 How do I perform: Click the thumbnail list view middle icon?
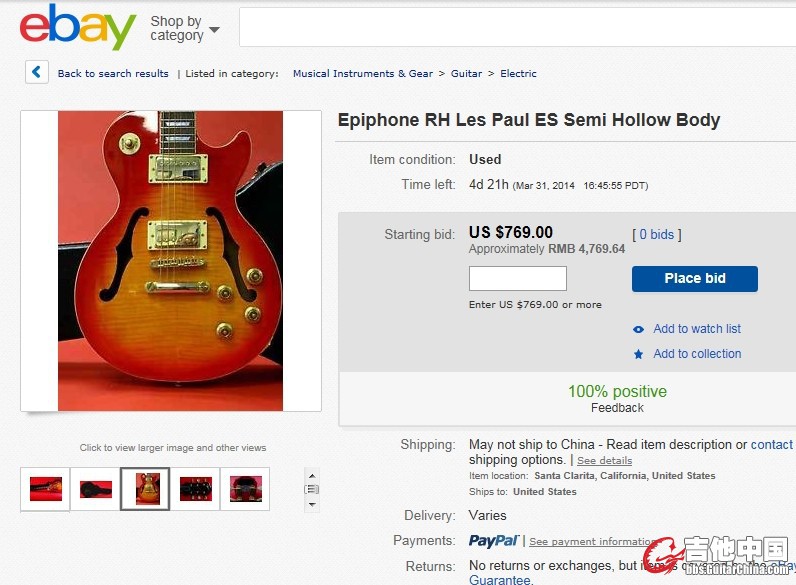312,490
